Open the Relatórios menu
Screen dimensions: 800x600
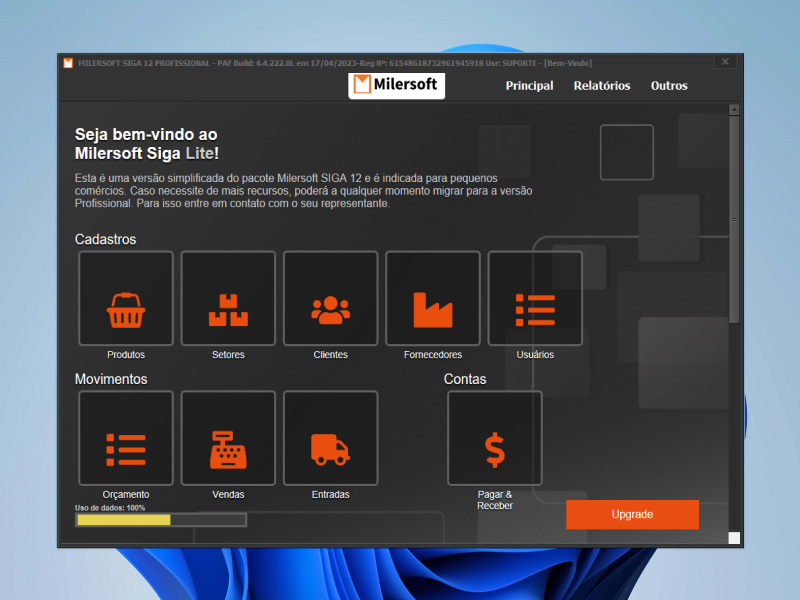602,86
